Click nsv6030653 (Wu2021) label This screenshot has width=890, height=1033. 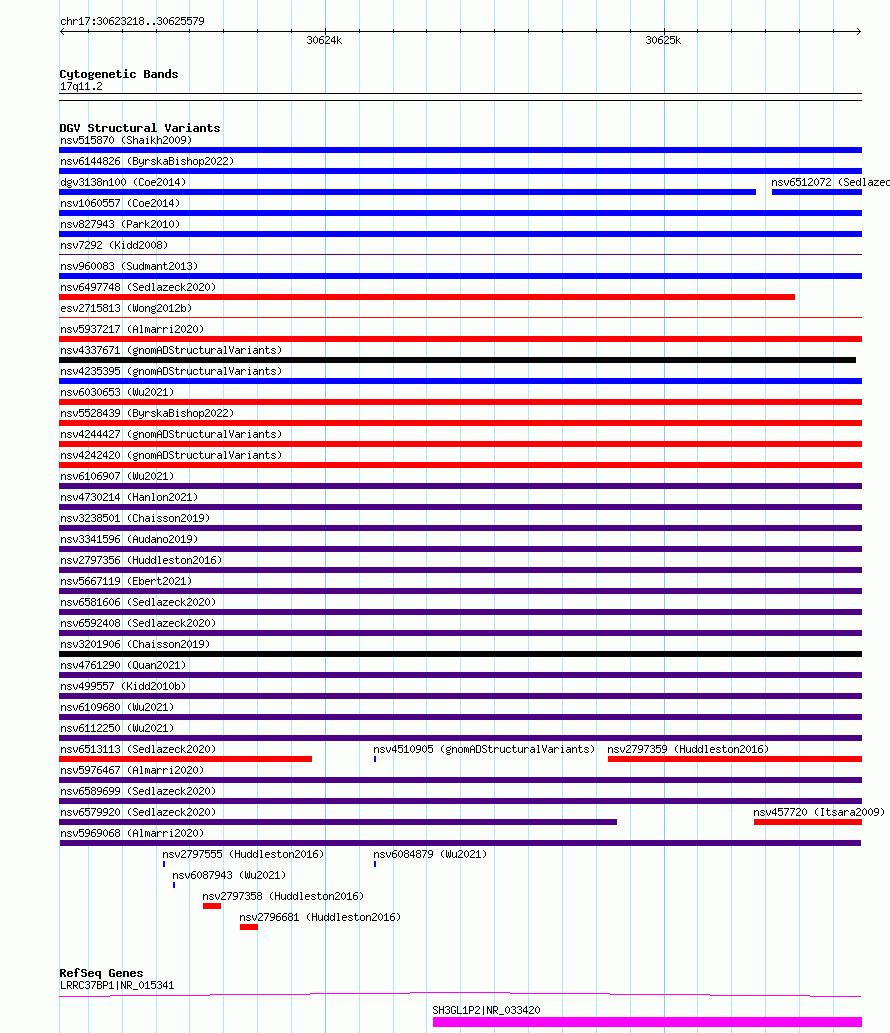(117, 393)
